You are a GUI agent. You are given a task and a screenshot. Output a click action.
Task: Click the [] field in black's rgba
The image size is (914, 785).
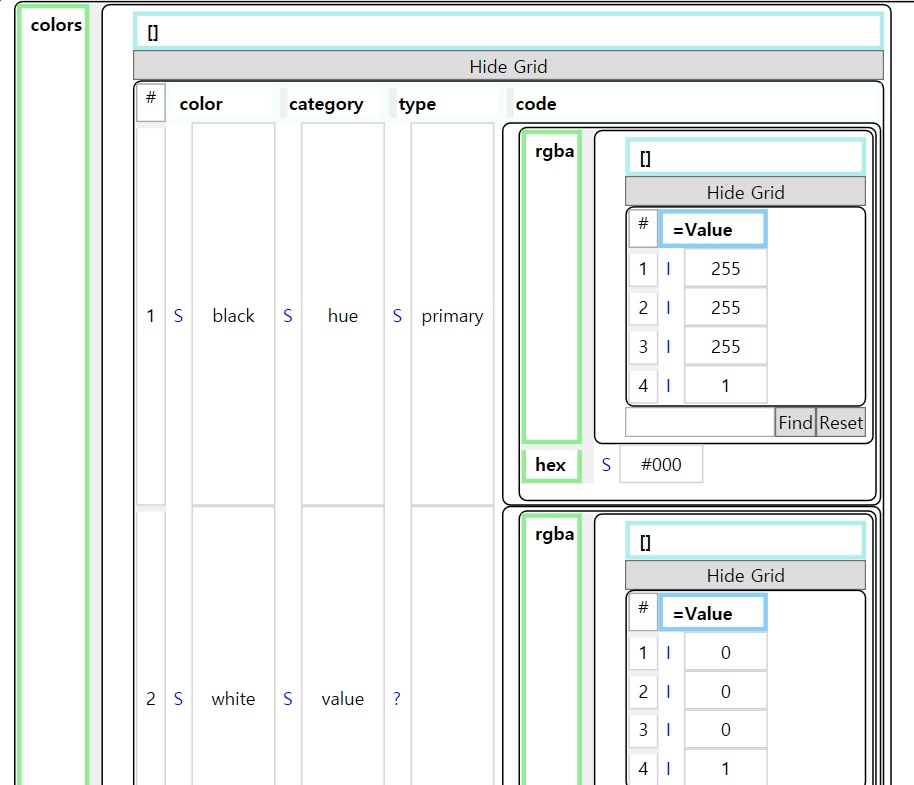click(x=745, y=157)
